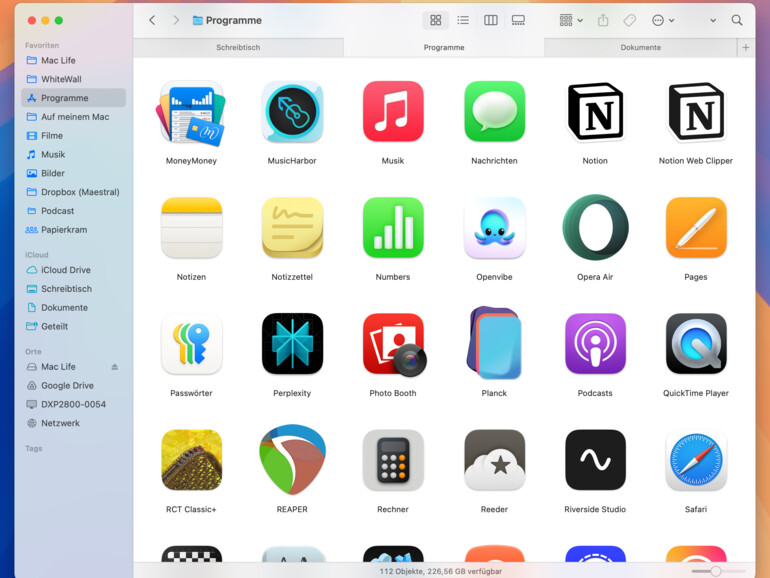Open the Musik sidebar folder
Image resolution: width=770 pixels, height=578 pixels.
[x=74, y=154]
